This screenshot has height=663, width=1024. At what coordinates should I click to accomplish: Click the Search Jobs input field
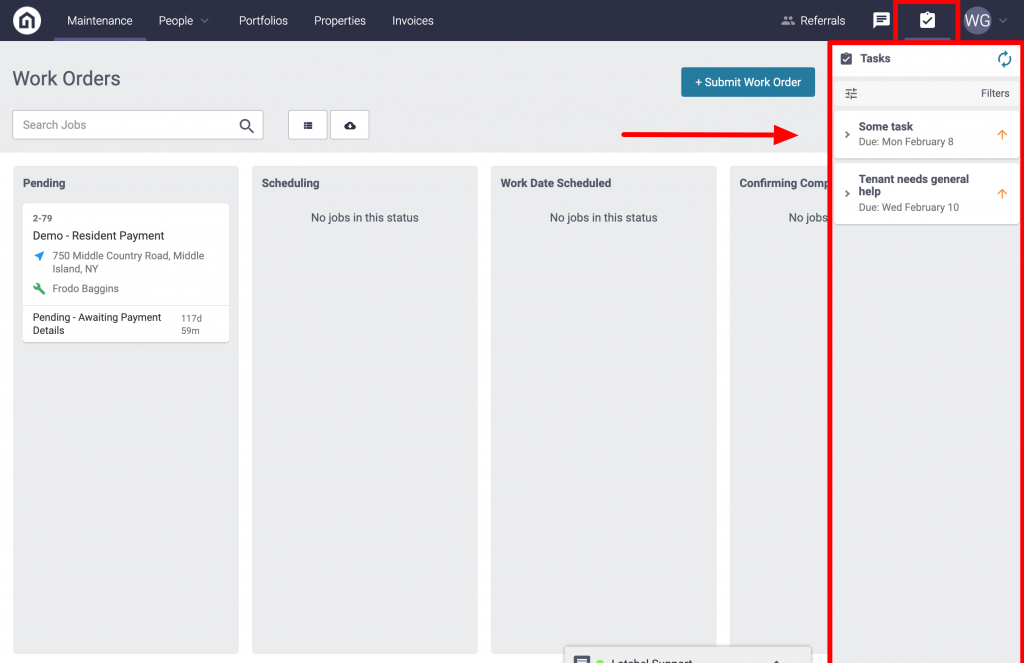click(x=125, y=125)
